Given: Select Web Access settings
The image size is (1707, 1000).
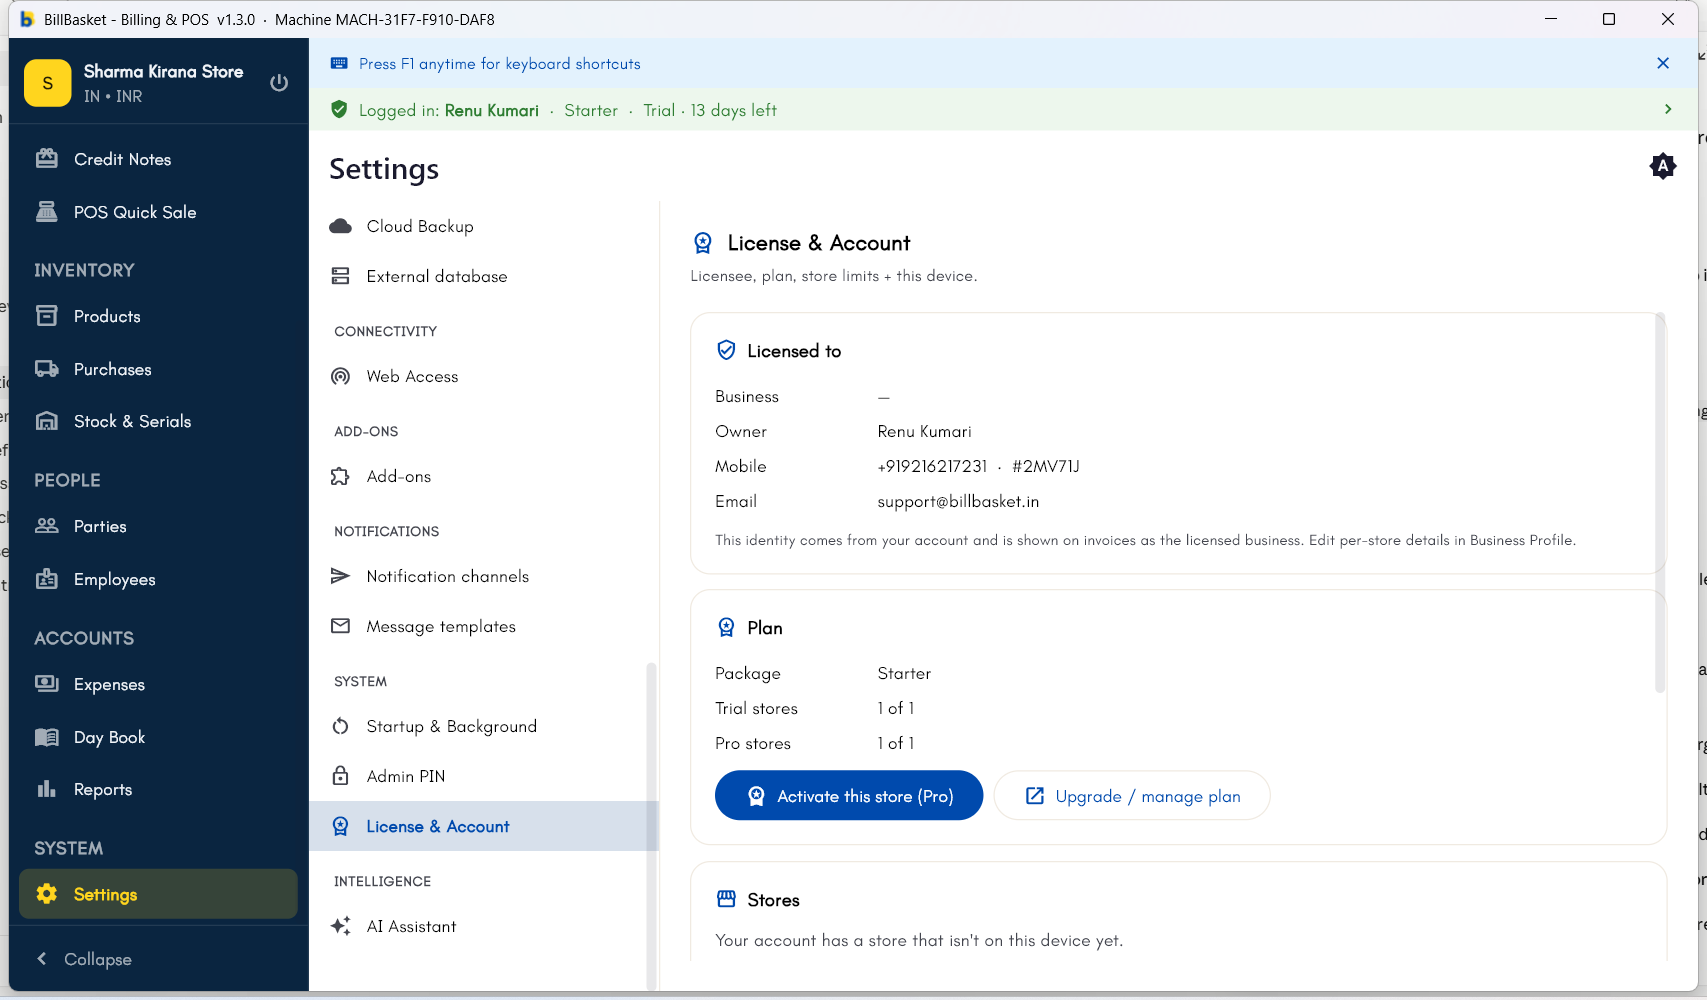Looking at the screenshot, I should [484, 376].
